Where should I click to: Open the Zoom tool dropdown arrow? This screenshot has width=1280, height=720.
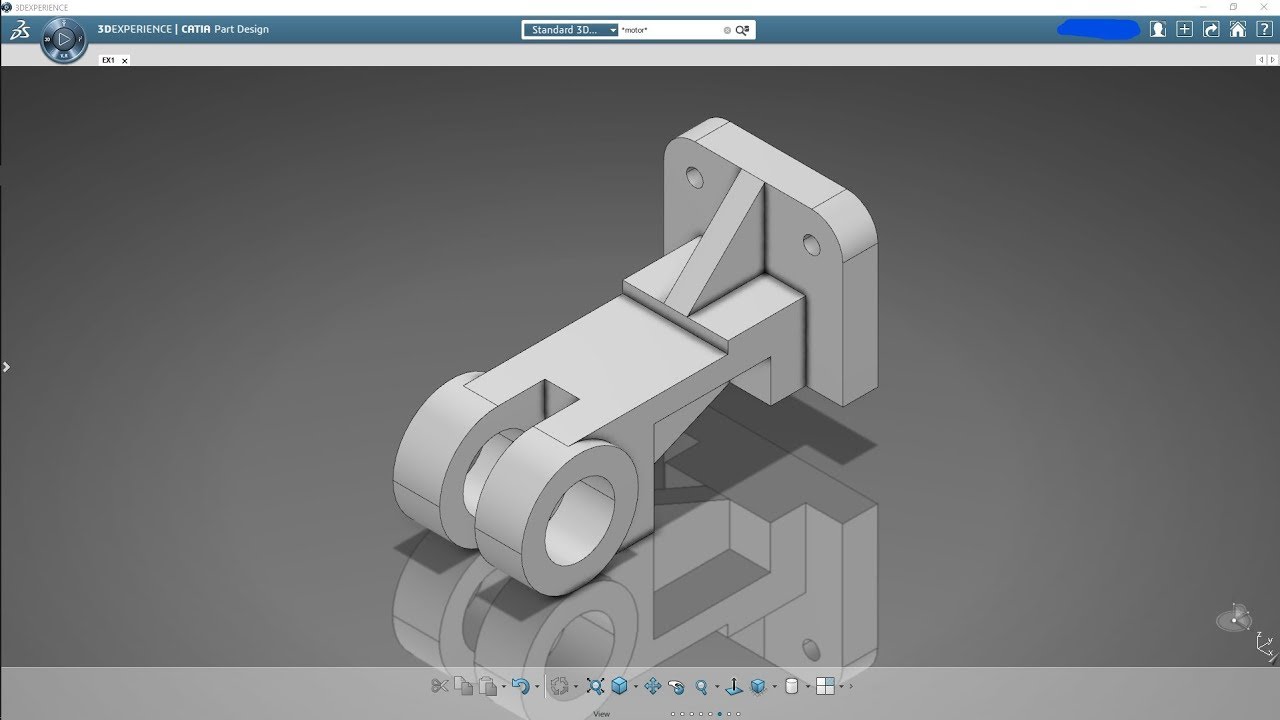(x=717, y=686)
